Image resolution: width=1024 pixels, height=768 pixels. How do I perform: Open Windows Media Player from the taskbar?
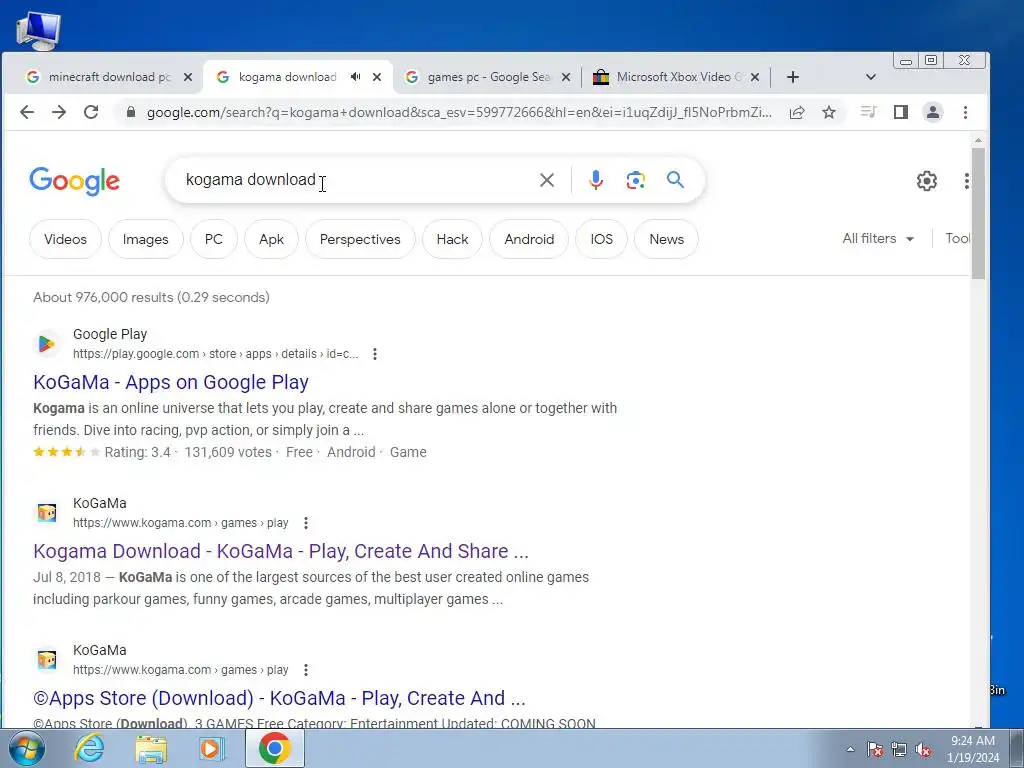211,749
